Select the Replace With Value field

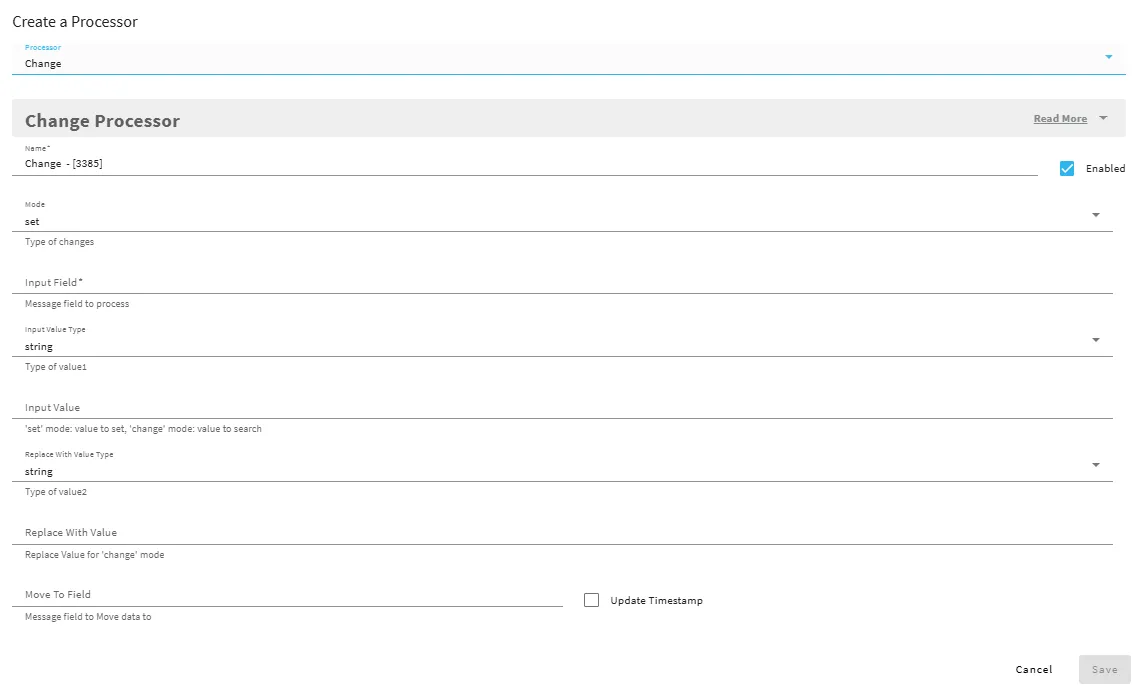562,533
